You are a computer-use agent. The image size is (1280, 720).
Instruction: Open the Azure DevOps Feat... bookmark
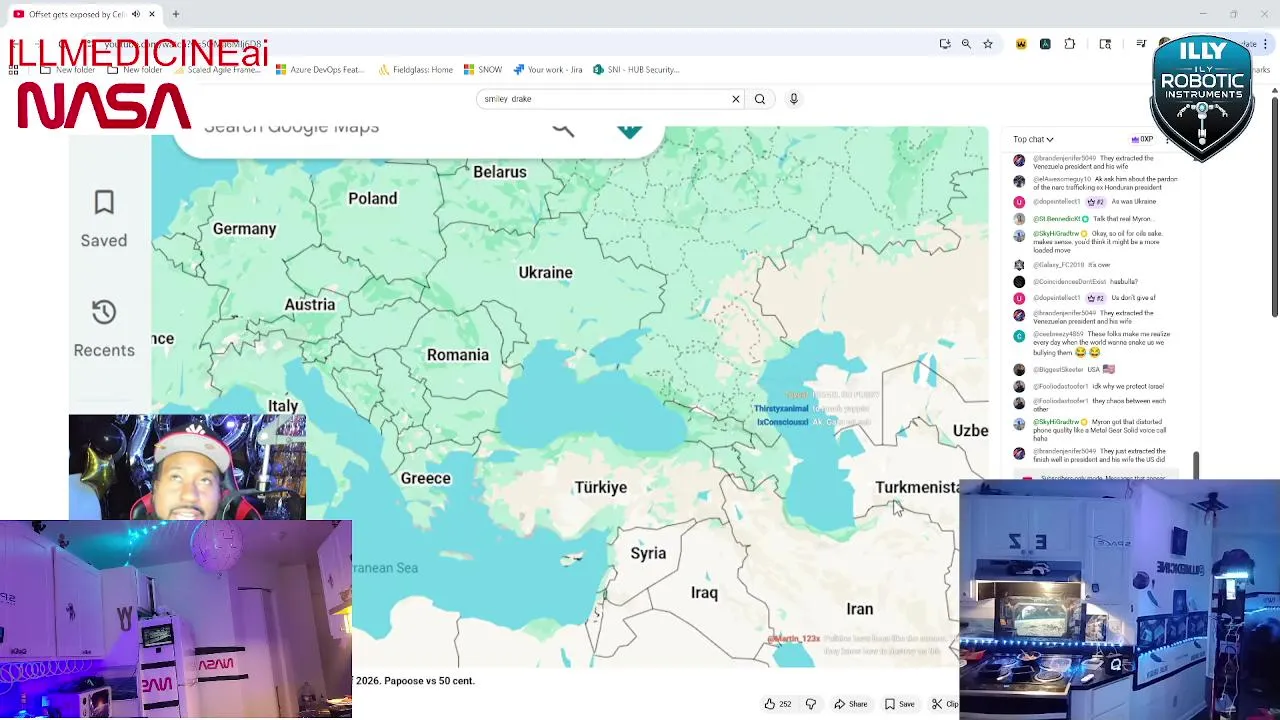click(319, 70)
